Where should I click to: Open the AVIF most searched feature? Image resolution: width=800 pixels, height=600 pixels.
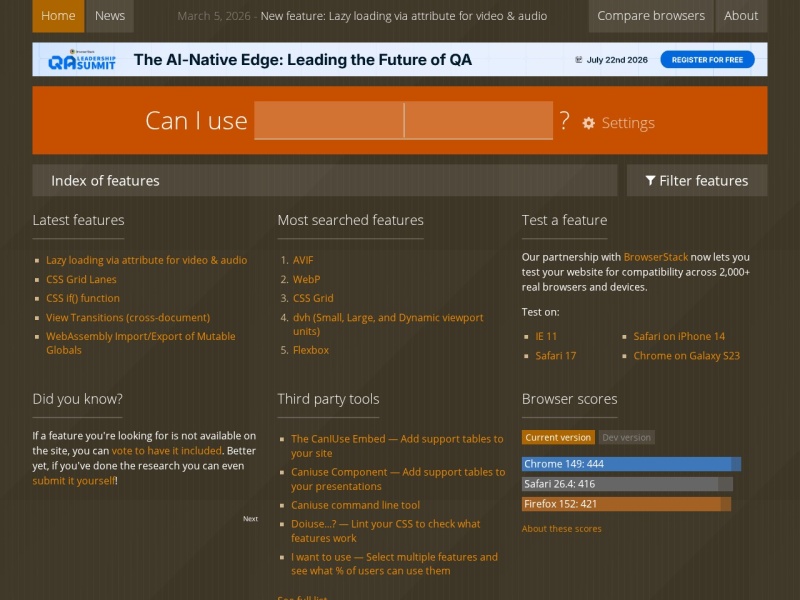(303, 260)
